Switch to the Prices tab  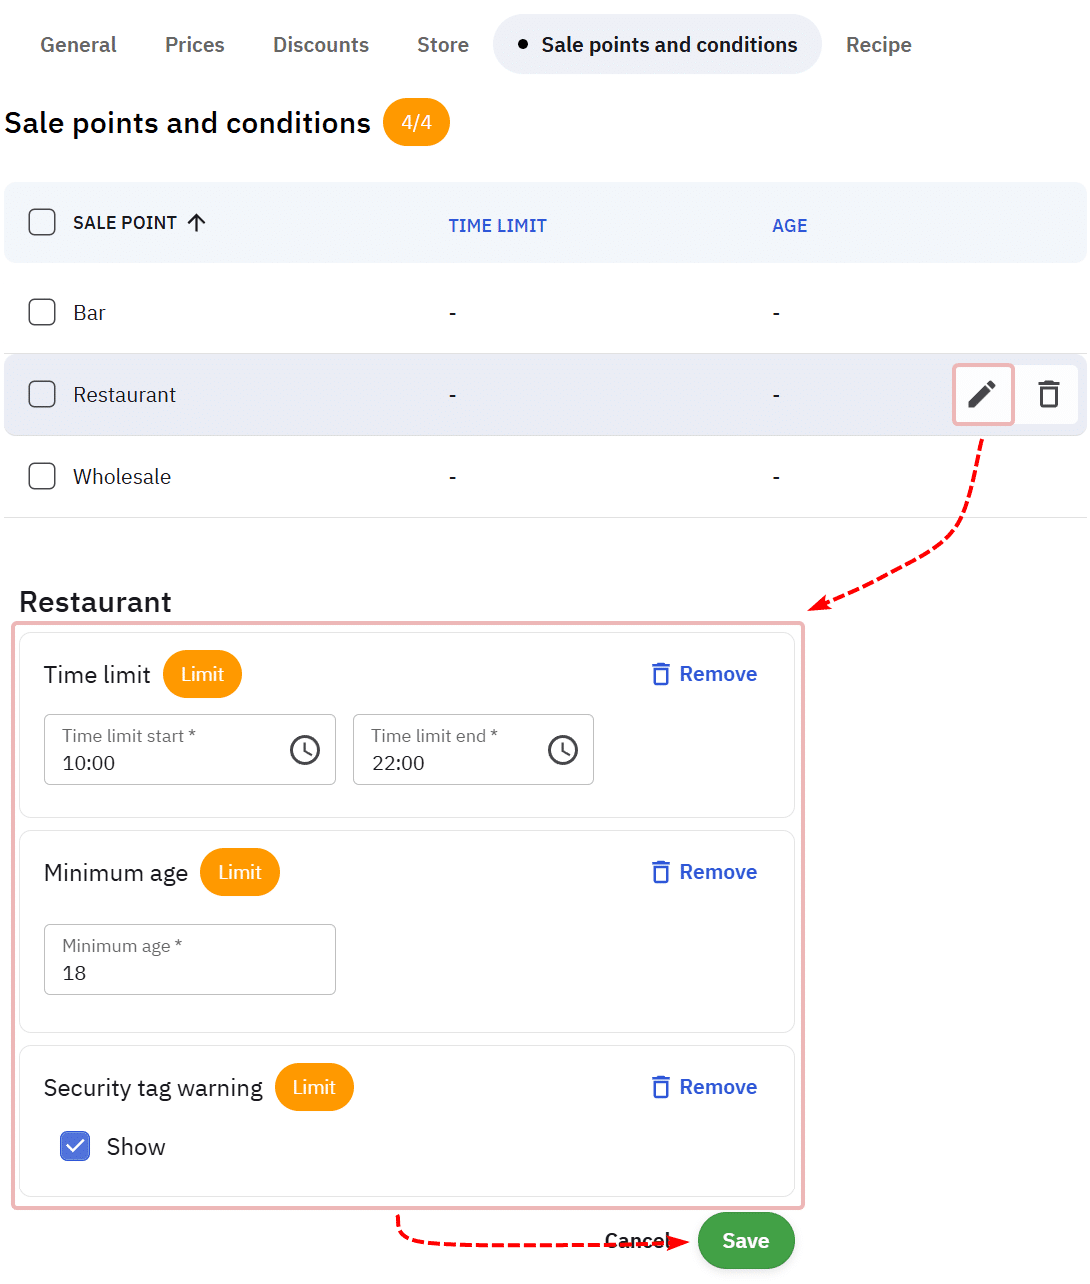194,45
